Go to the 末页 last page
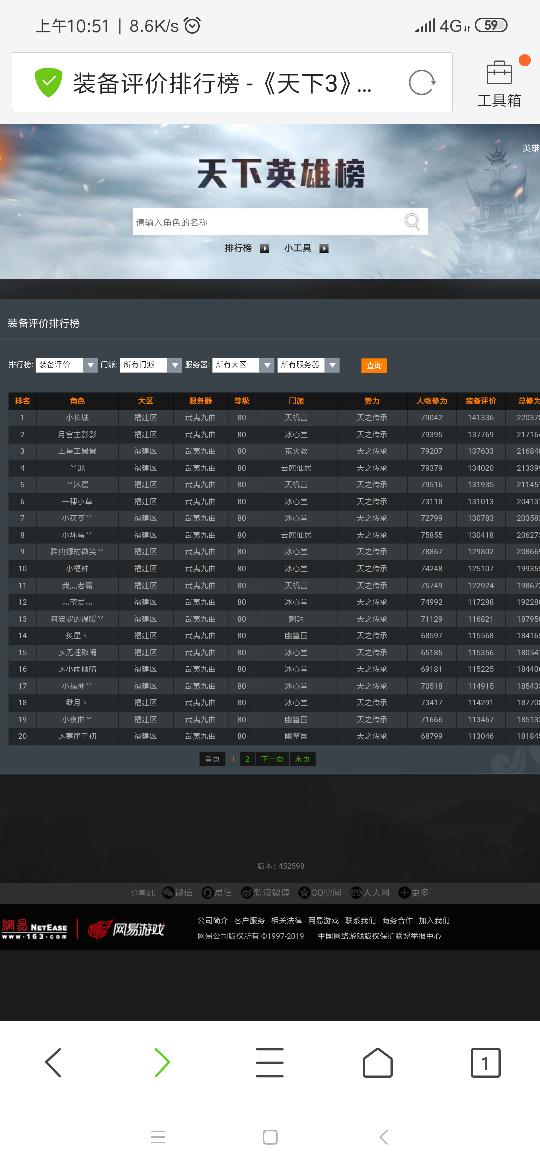The width and height of the screenshot is (540, 1170). pos(302,760)
